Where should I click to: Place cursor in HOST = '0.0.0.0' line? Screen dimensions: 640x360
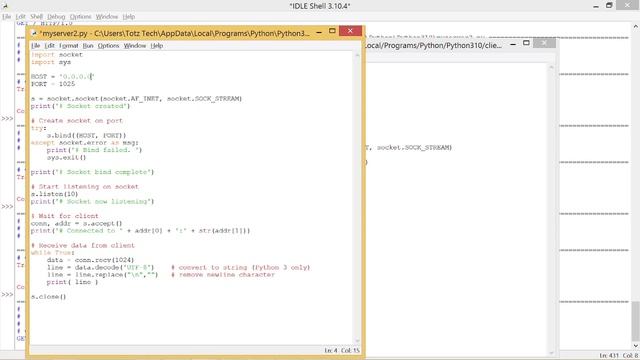(62, 77)
